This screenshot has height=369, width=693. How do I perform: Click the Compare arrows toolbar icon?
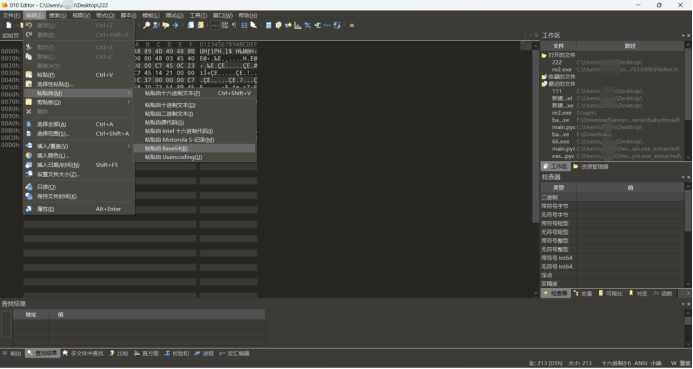(x=288, y=25)
